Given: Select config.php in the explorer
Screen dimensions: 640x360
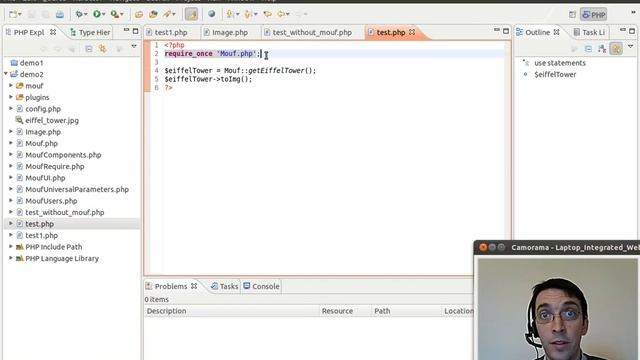Looking at the screenshot, I should [x=43, y=109].
